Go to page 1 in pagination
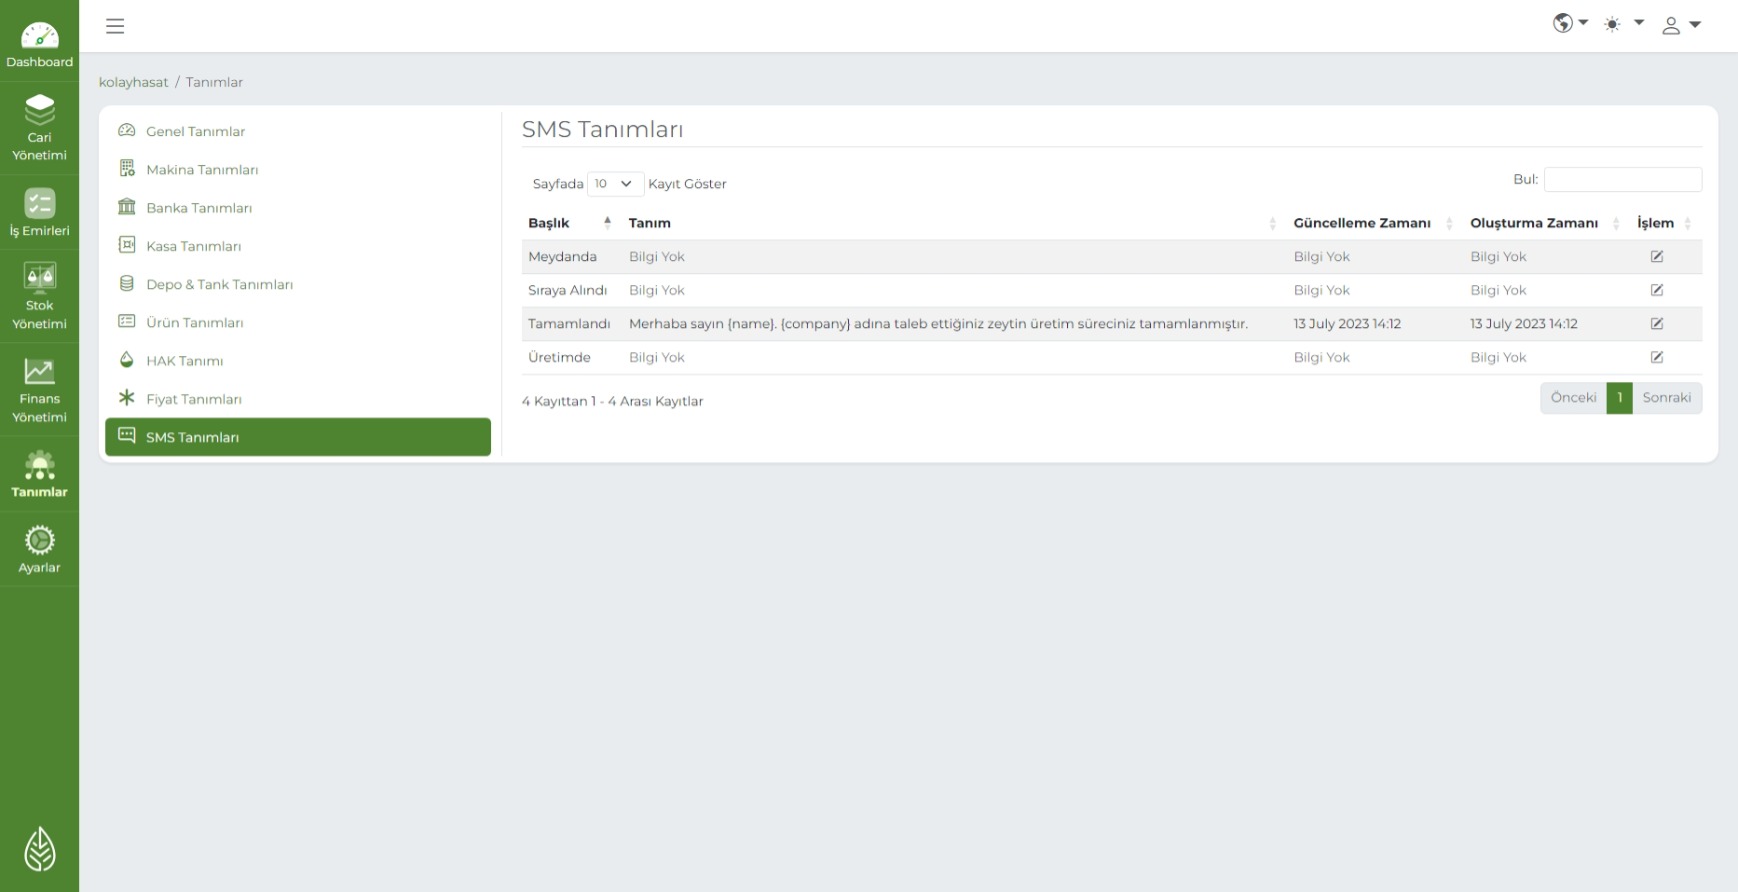This screenshot has width=1738, height=892. click(x=1619, y=398)
